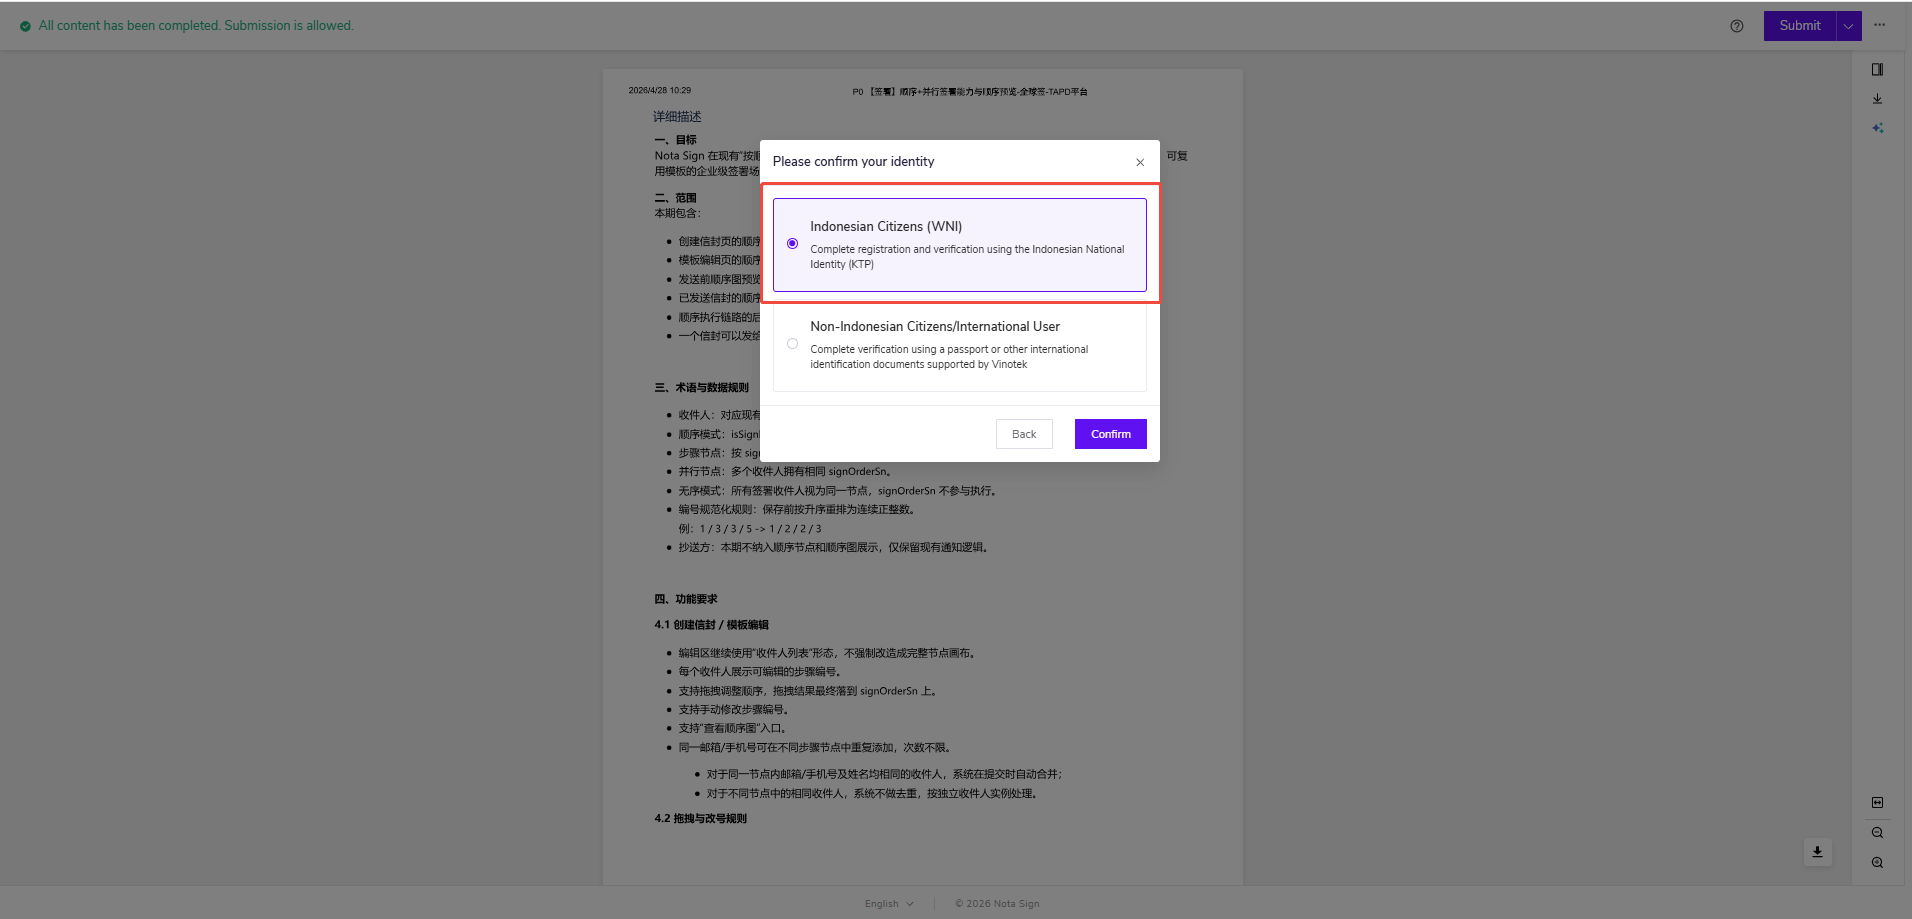
Task: Close the confirm identity dialog
Action: 1140,162
